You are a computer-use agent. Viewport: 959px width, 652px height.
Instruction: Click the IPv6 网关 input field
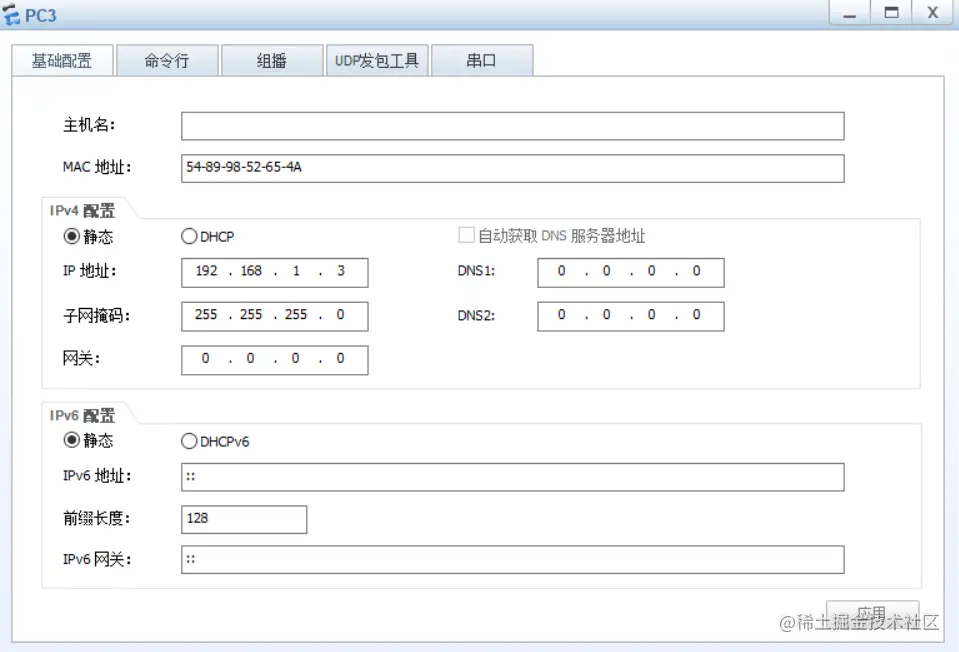513,560
